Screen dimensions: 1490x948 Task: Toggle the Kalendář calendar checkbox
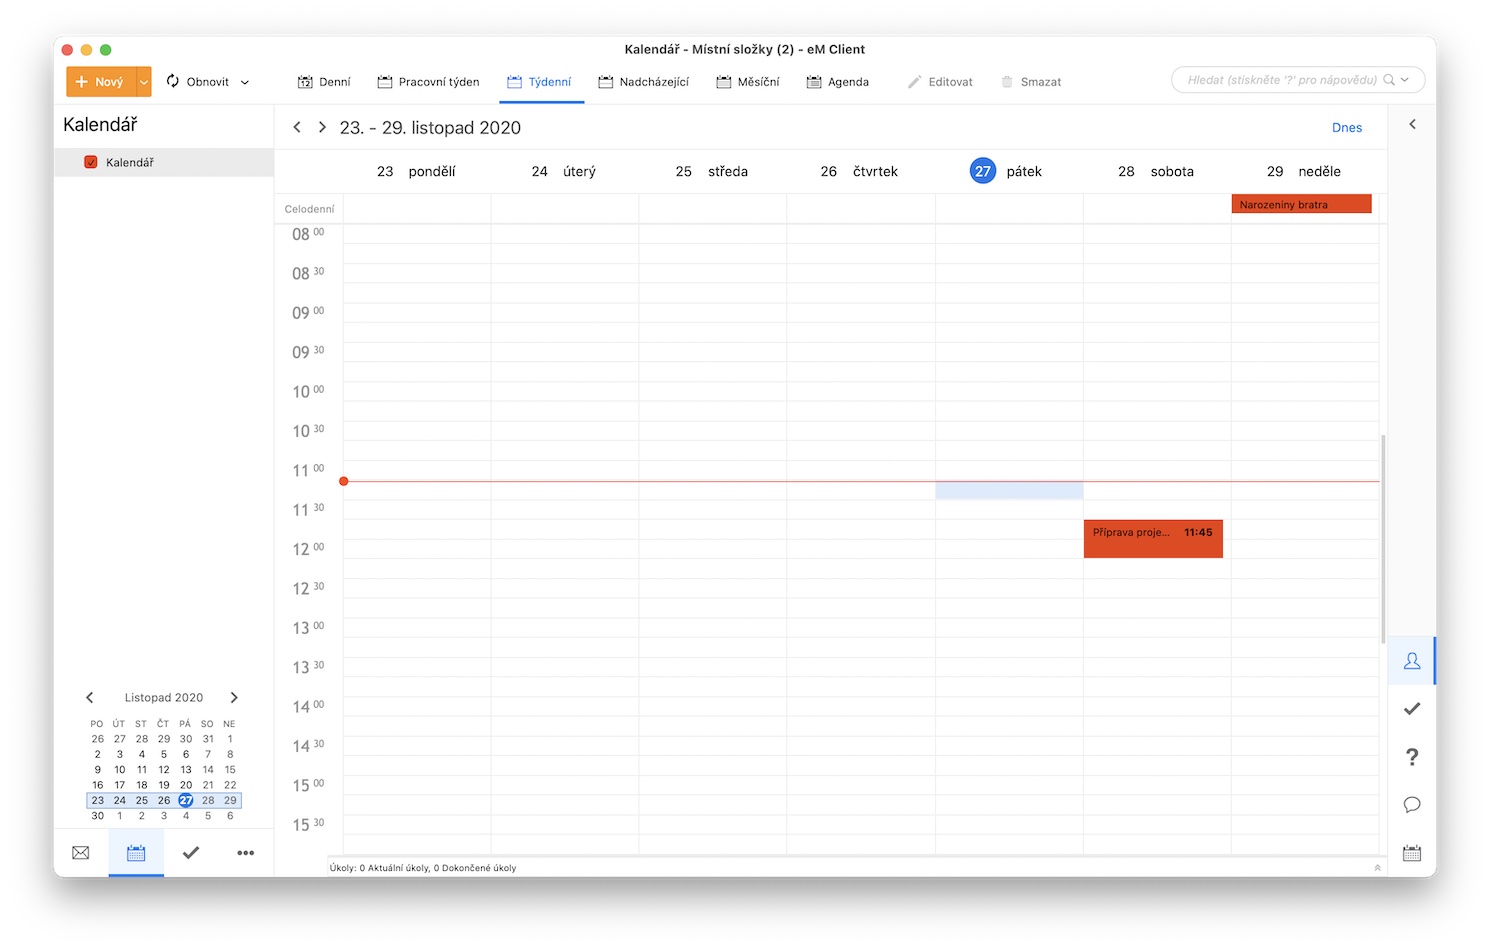pyautogui.click(x=91, y=162)
